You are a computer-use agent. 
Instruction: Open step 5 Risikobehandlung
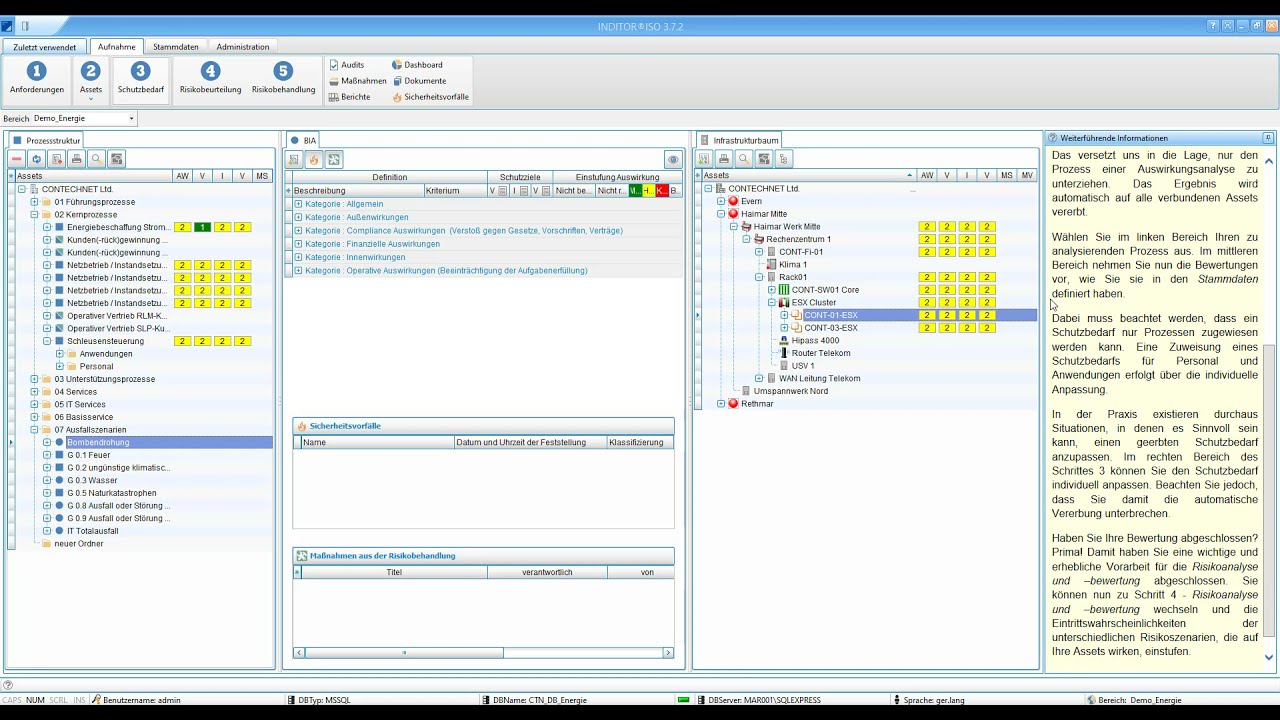click(283, 78)
